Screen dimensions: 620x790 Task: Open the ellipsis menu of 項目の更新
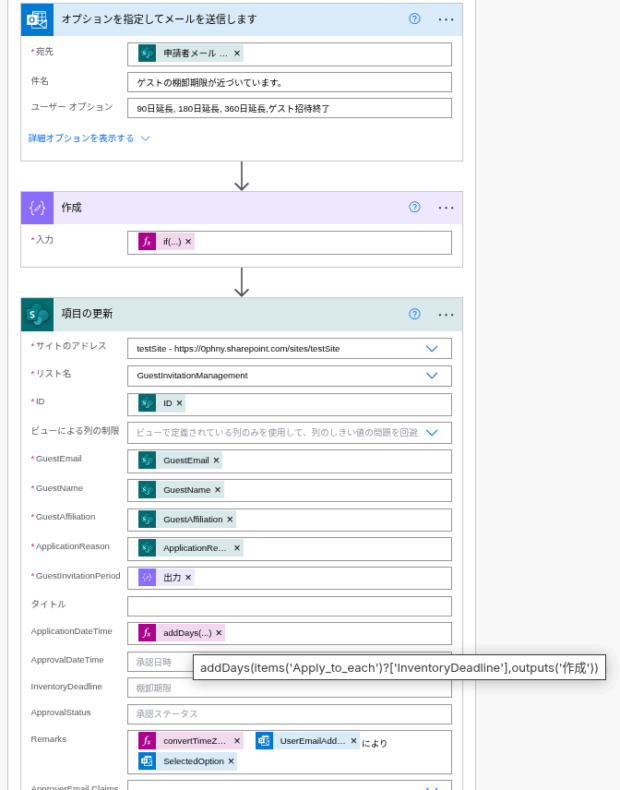tap(446, 314)
